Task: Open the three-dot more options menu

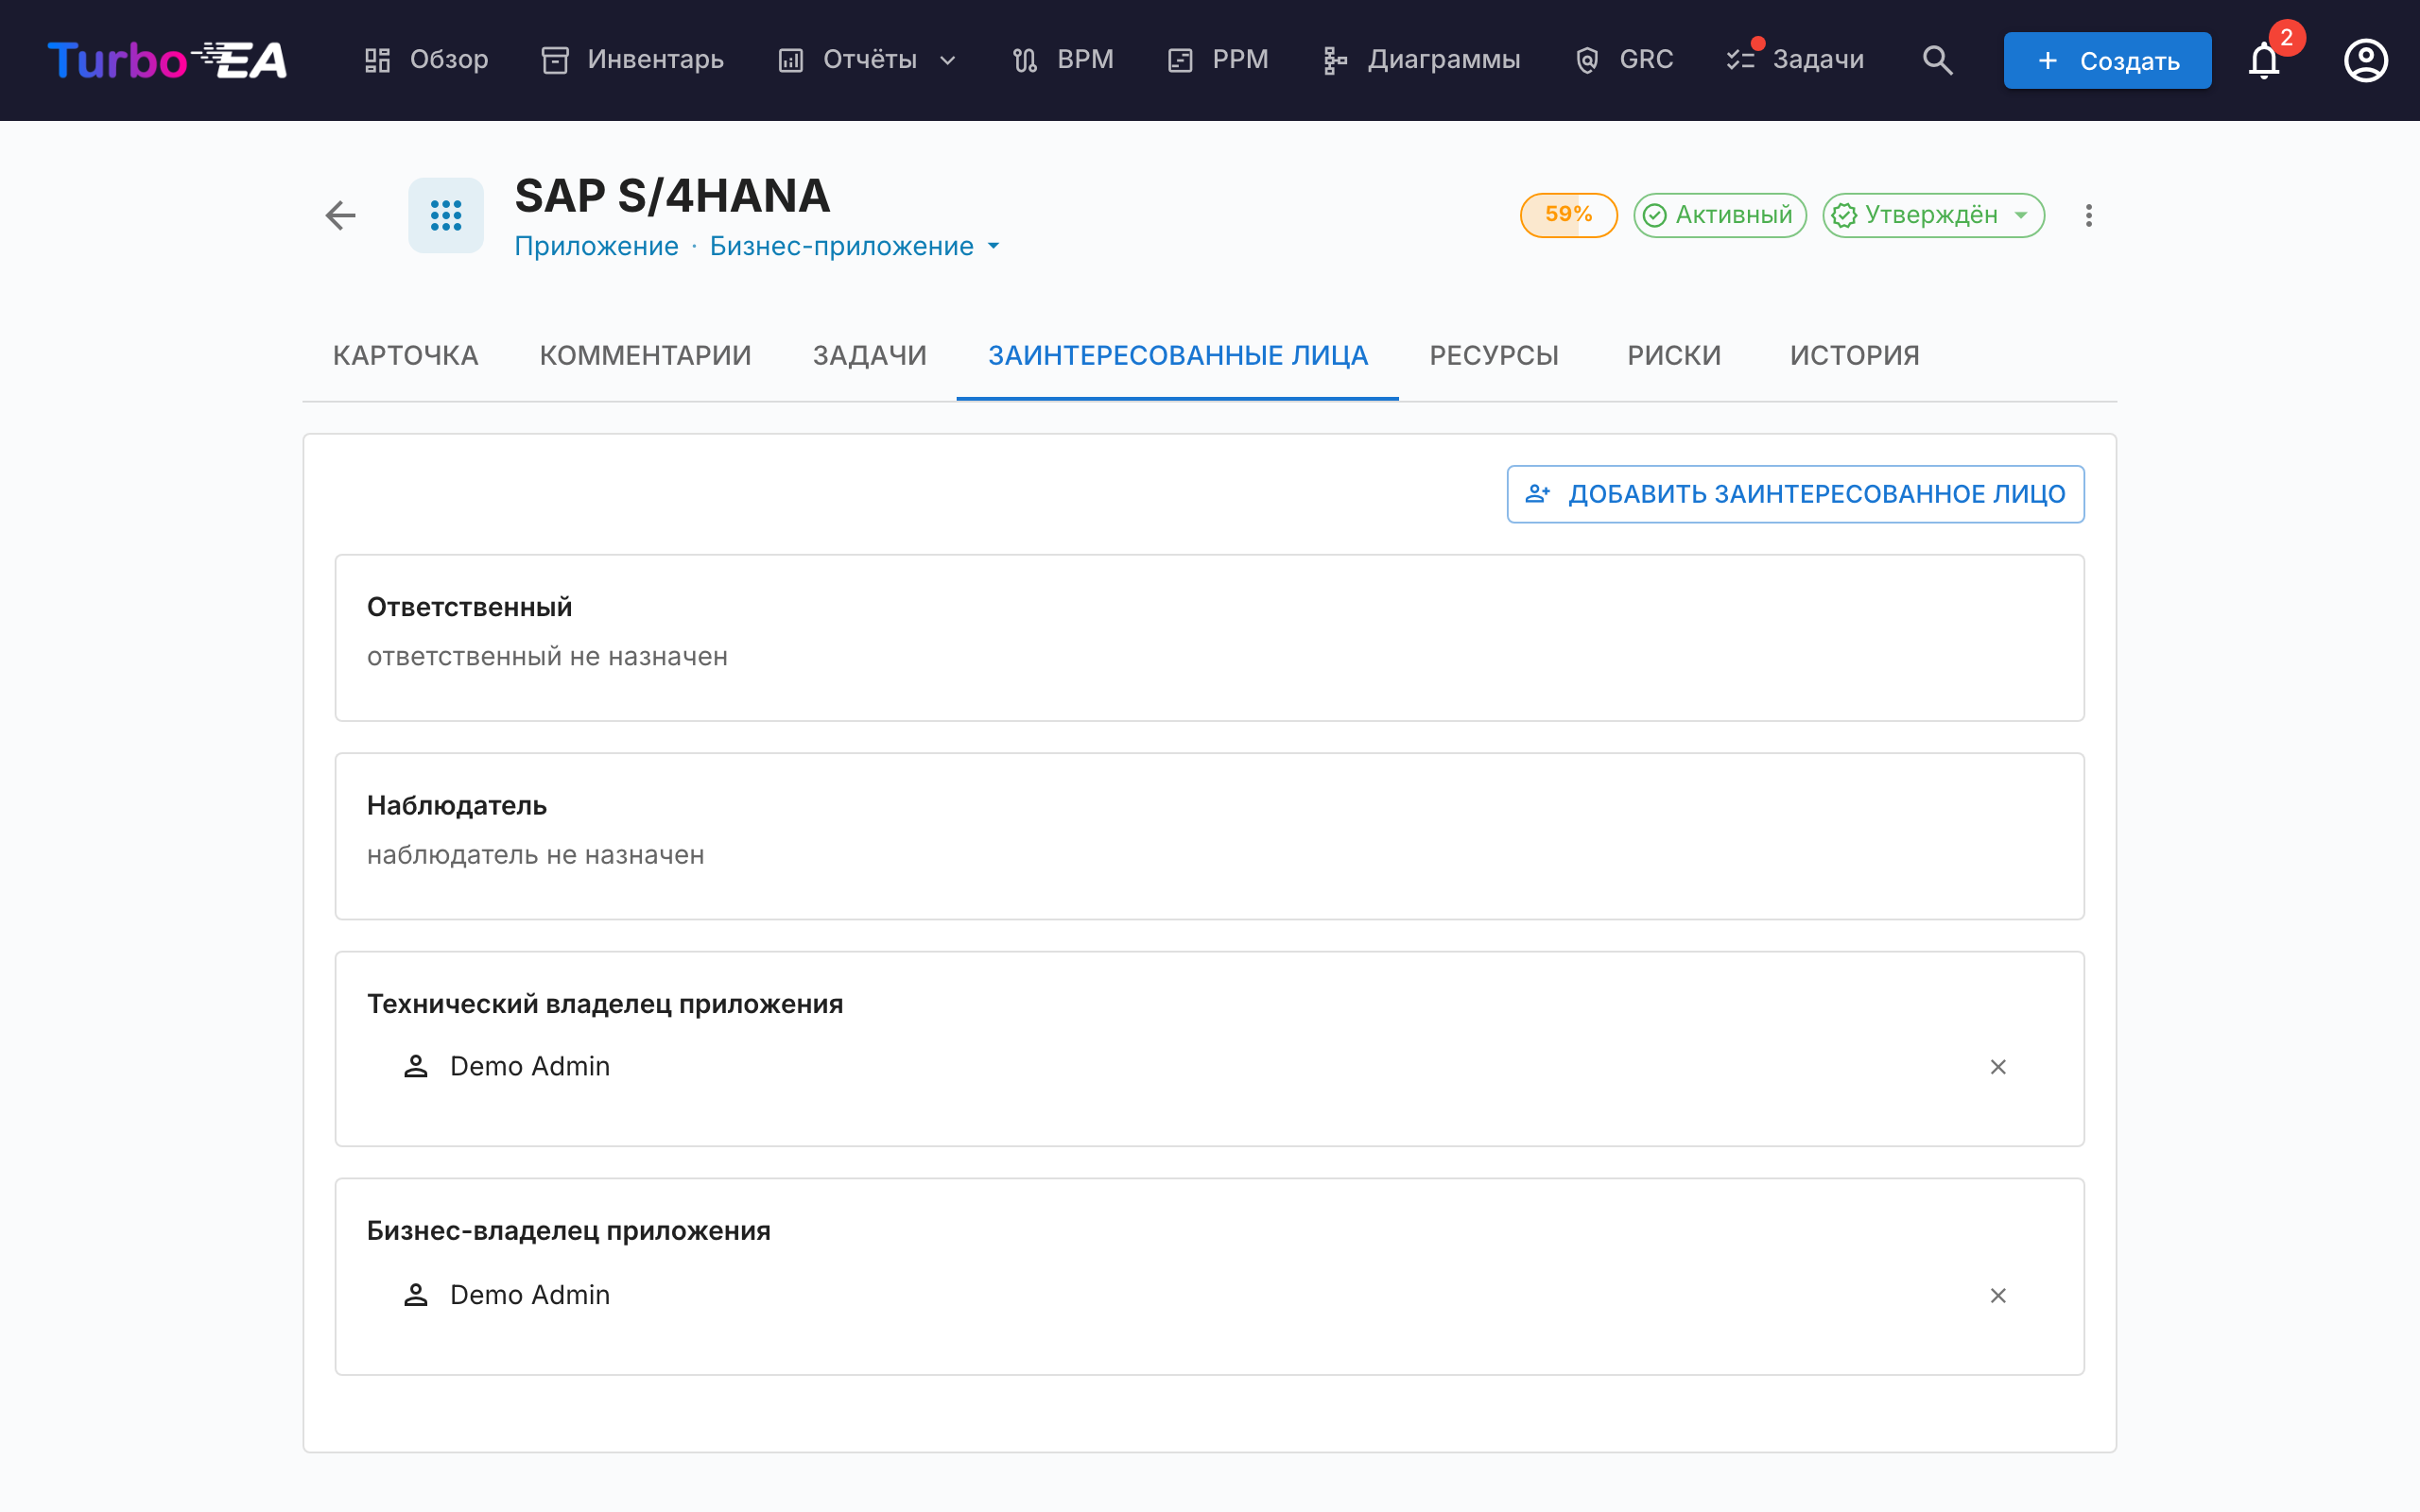Action: coord(2088,215)
